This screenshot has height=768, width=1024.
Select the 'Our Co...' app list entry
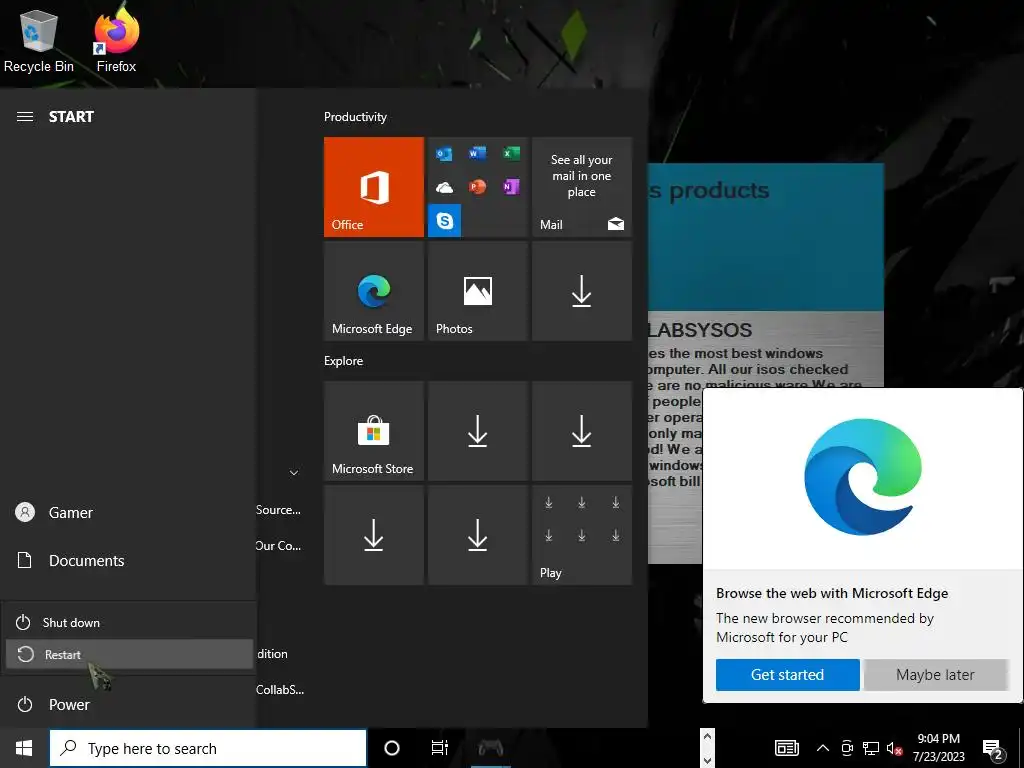[279, 546]
